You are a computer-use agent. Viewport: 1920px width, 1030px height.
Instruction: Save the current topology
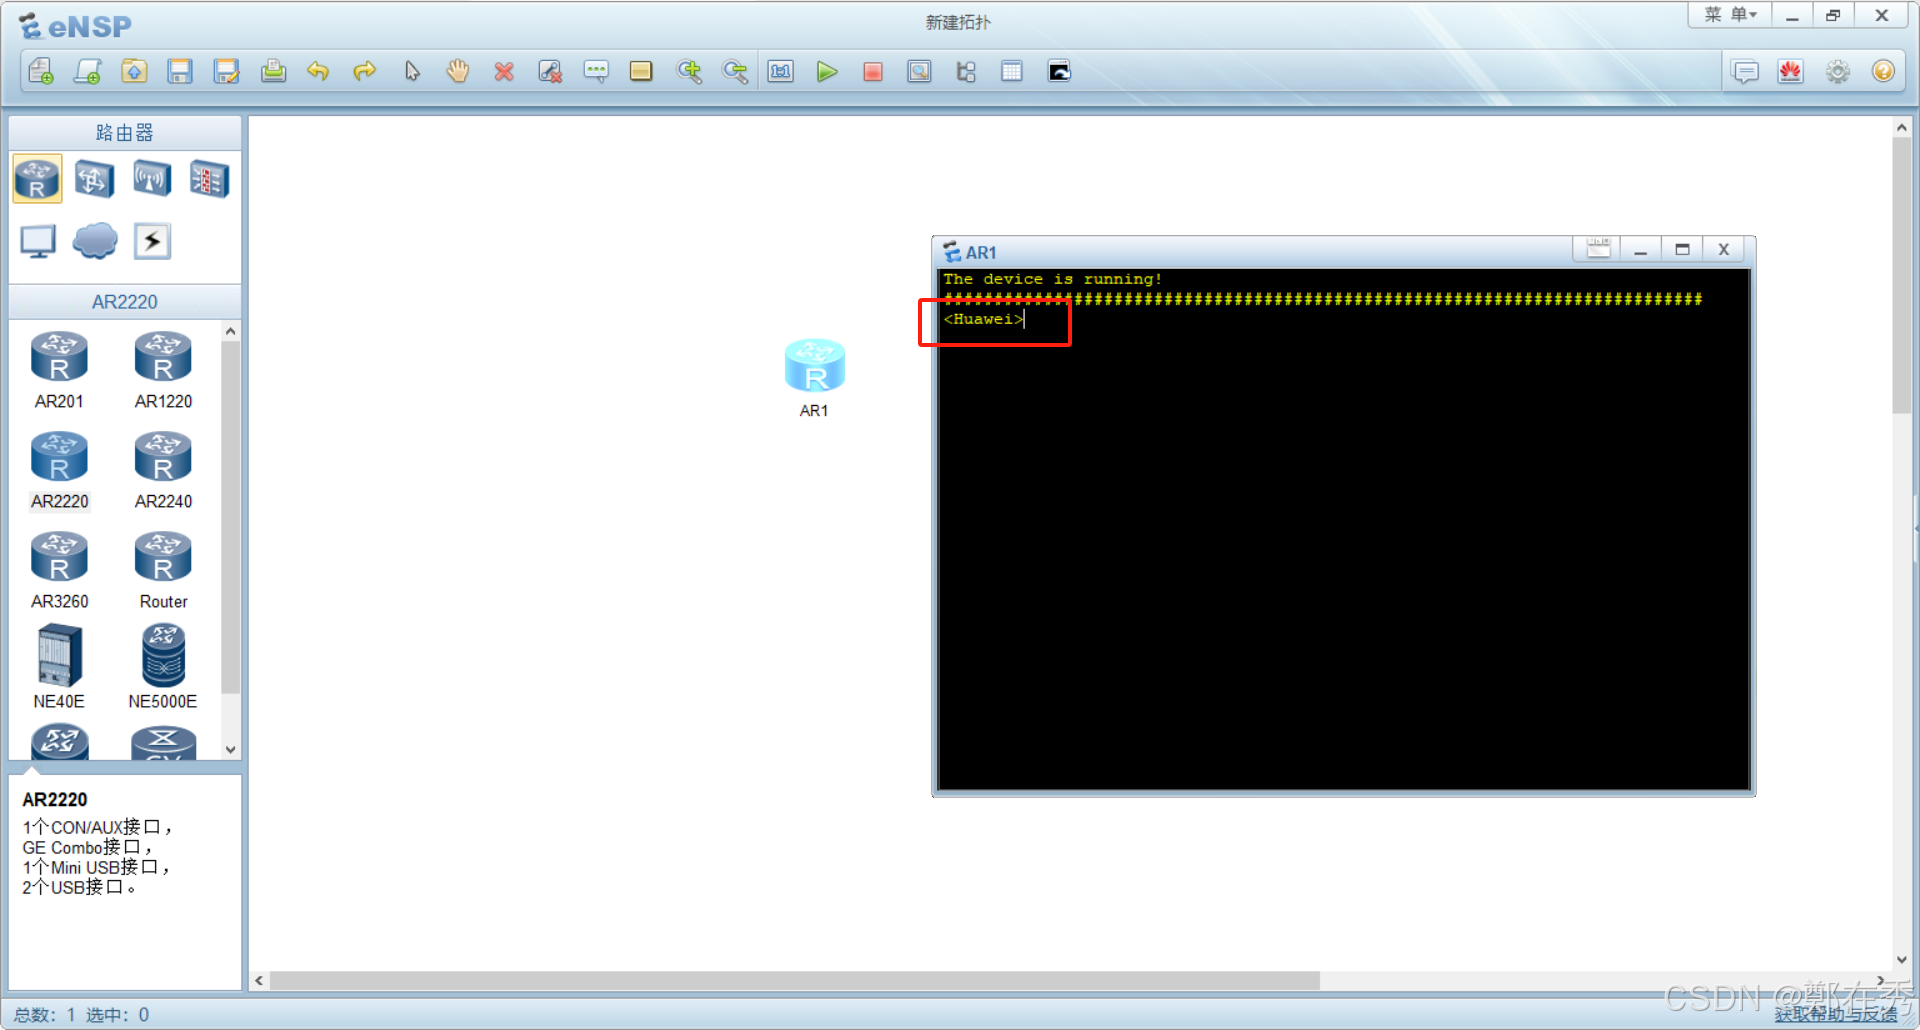pyautogui.click(x=180, y=72)
